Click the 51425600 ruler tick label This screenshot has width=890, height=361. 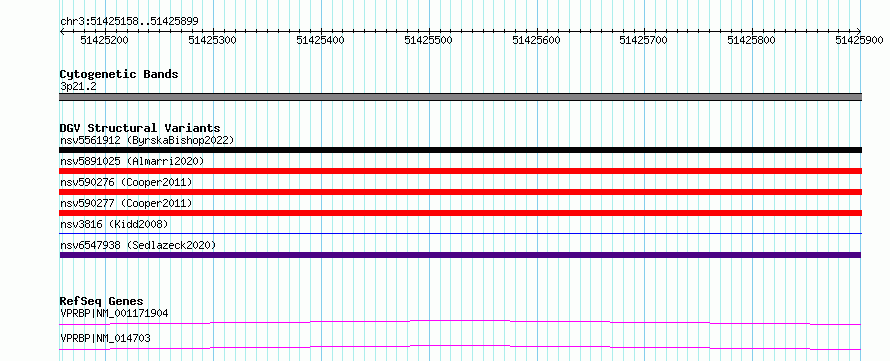[x=536, y=40]
